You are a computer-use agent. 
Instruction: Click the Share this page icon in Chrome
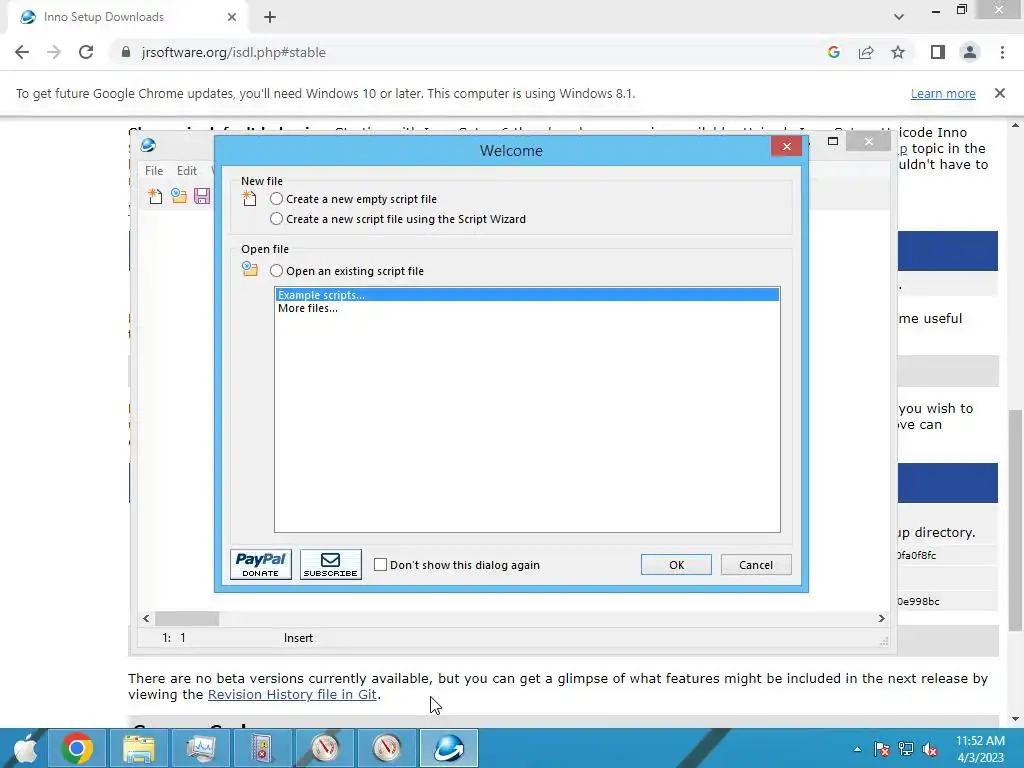(866, 52)
